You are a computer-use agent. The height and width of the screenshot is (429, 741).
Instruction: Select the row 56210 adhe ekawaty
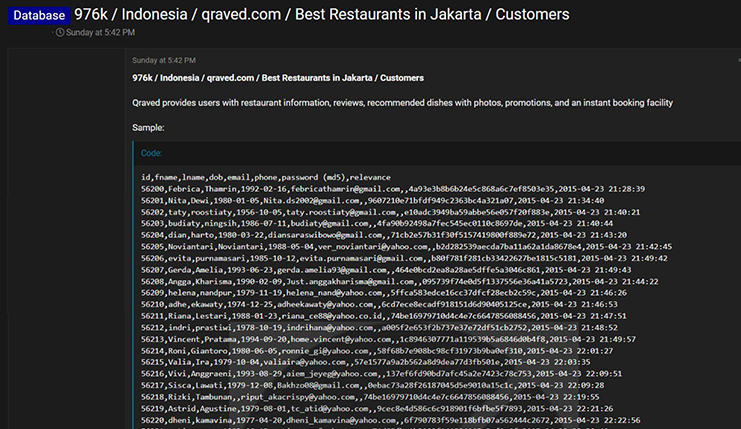[x=379, y=304]
